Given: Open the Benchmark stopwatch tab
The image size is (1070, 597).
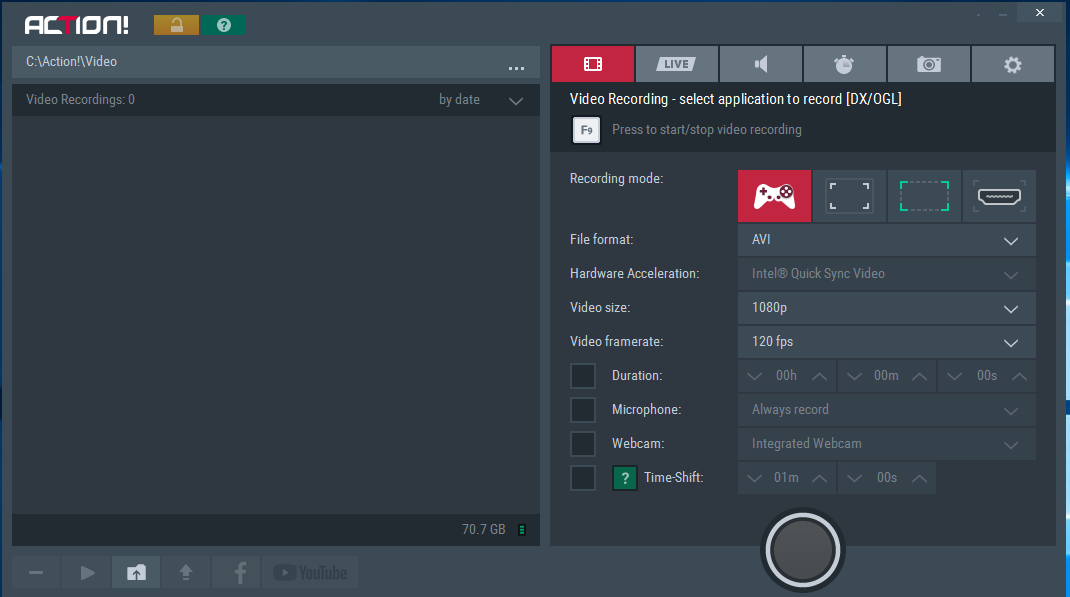Looking at the screenshot, I should pyautogui.click(x=844, y=64).
